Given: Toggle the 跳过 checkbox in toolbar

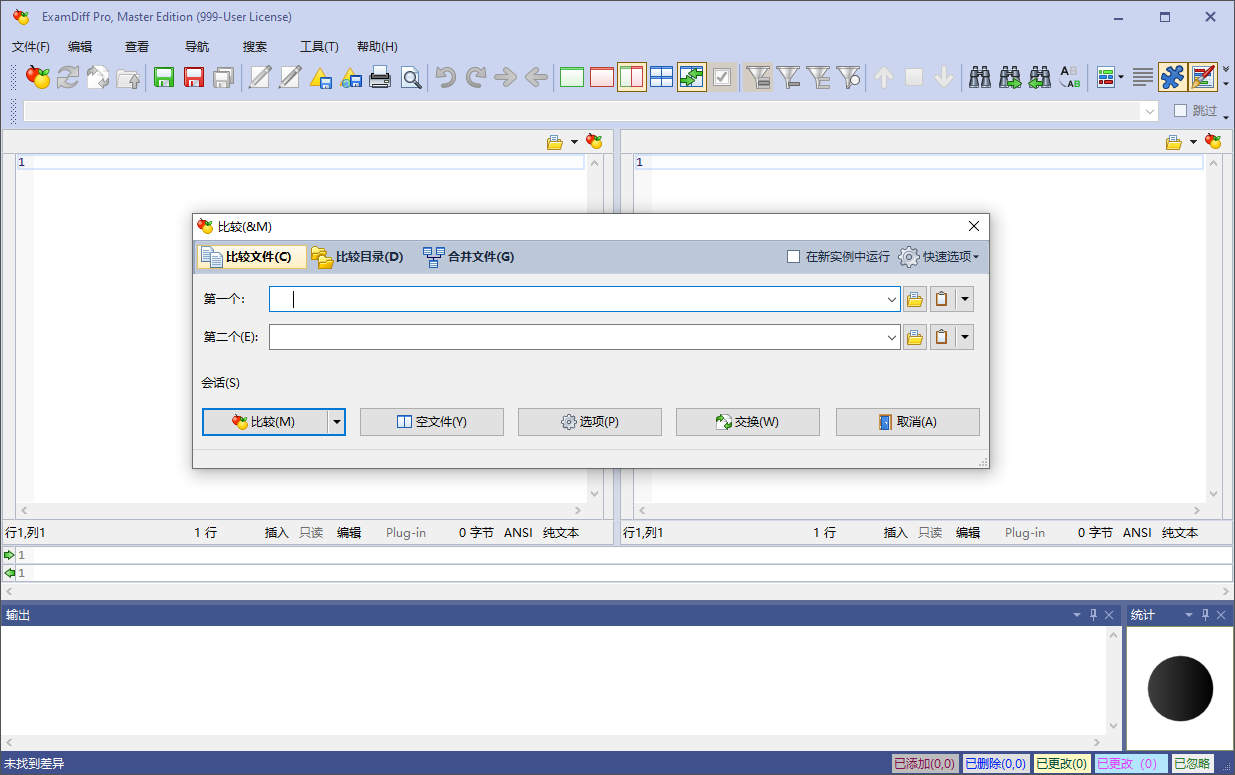Looking at the screenshot, I should 1181,111.
